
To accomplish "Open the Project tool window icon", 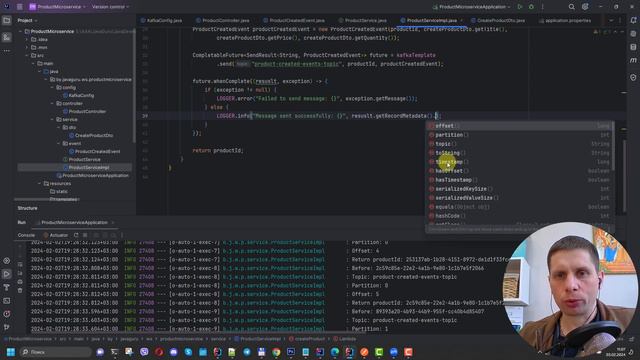I will click(7, 20).
